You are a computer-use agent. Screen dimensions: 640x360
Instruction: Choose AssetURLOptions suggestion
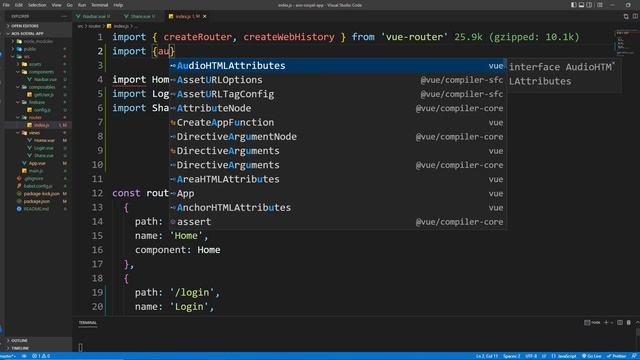[338, 80]
